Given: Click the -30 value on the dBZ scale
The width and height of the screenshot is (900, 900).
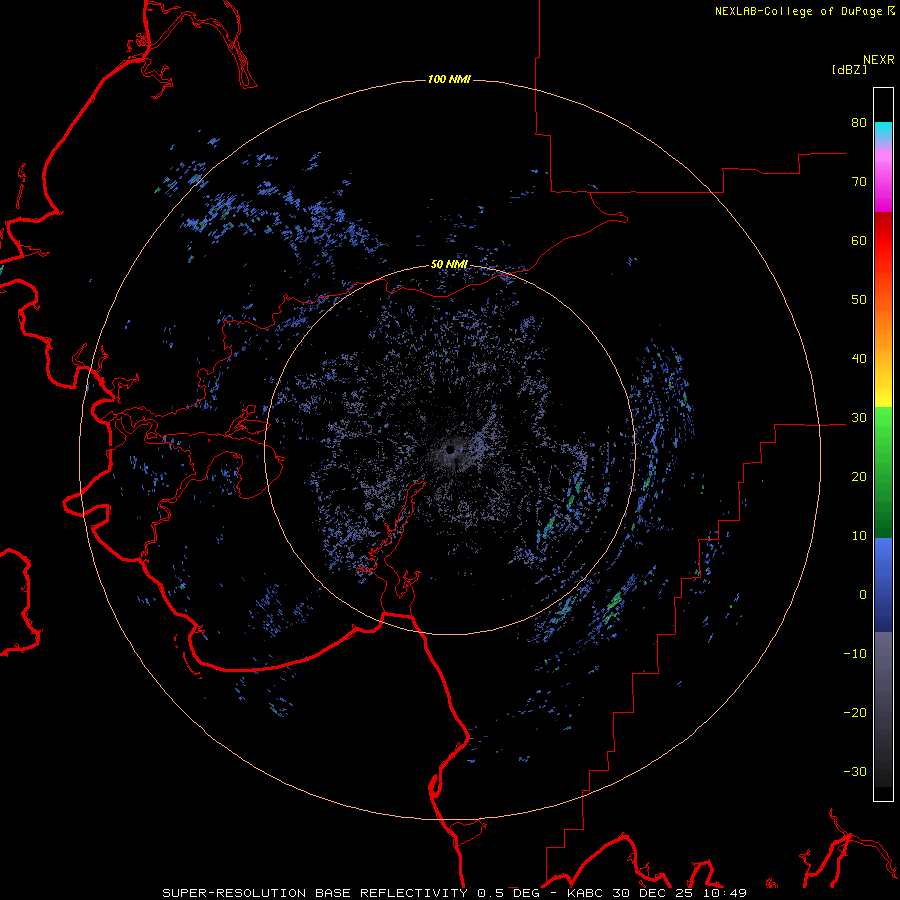Looking at the screenshot, I should click(855, 772).
